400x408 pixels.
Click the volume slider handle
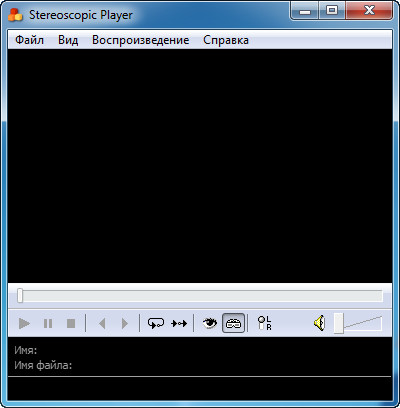point(339,323)
